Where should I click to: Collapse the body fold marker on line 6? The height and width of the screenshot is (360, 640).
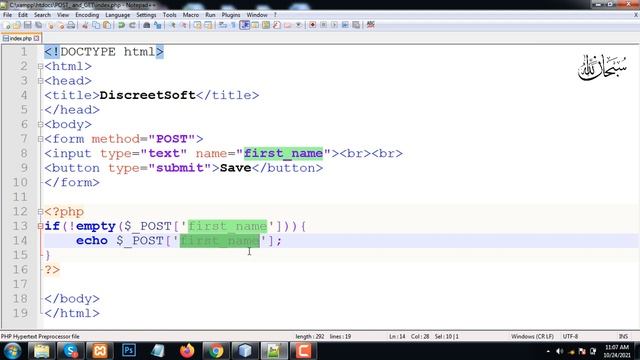click(40, 124)
